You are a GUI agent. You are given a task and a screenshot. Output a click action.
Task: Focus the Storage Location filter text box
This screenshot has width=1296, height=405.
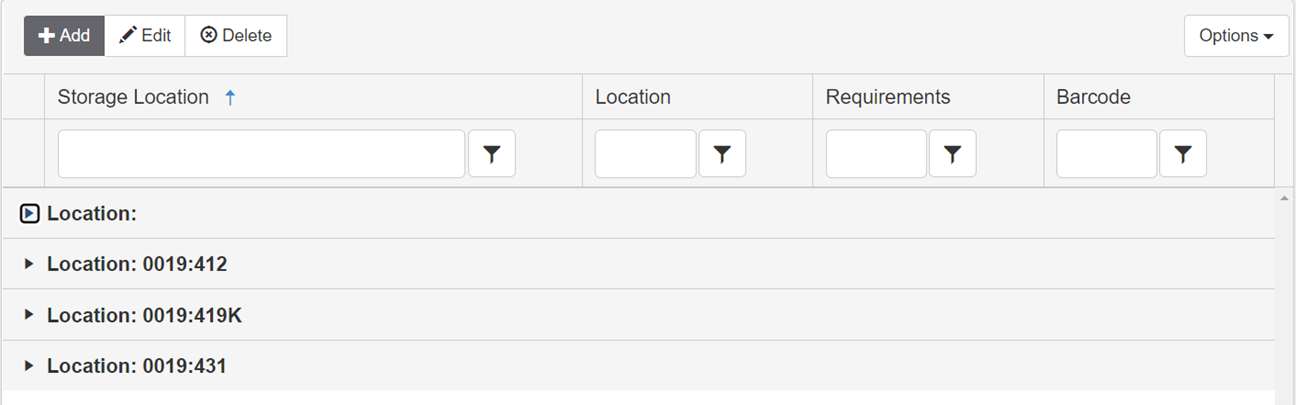[x=261, y=154]
